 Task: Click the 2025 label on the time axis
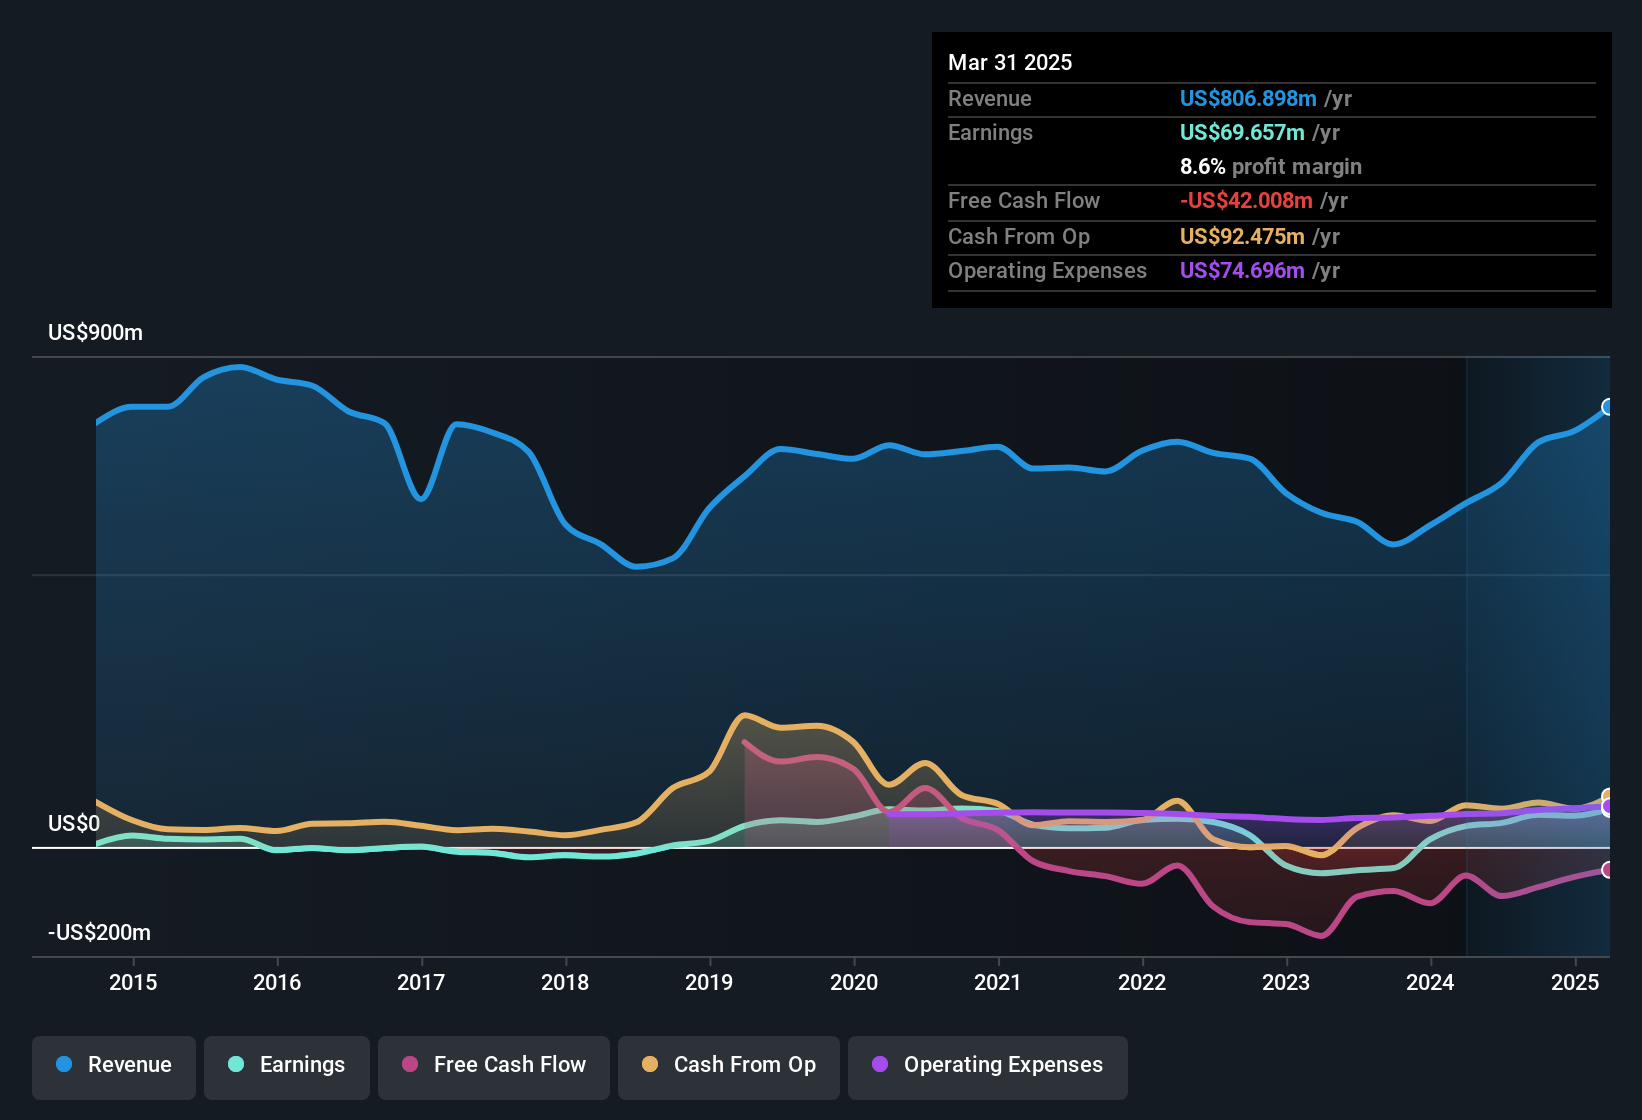point(1576,983)
